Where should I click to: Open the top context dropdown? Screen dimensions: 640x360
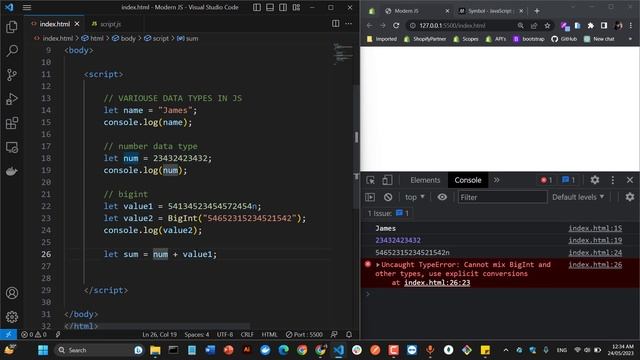pos(415,197)
